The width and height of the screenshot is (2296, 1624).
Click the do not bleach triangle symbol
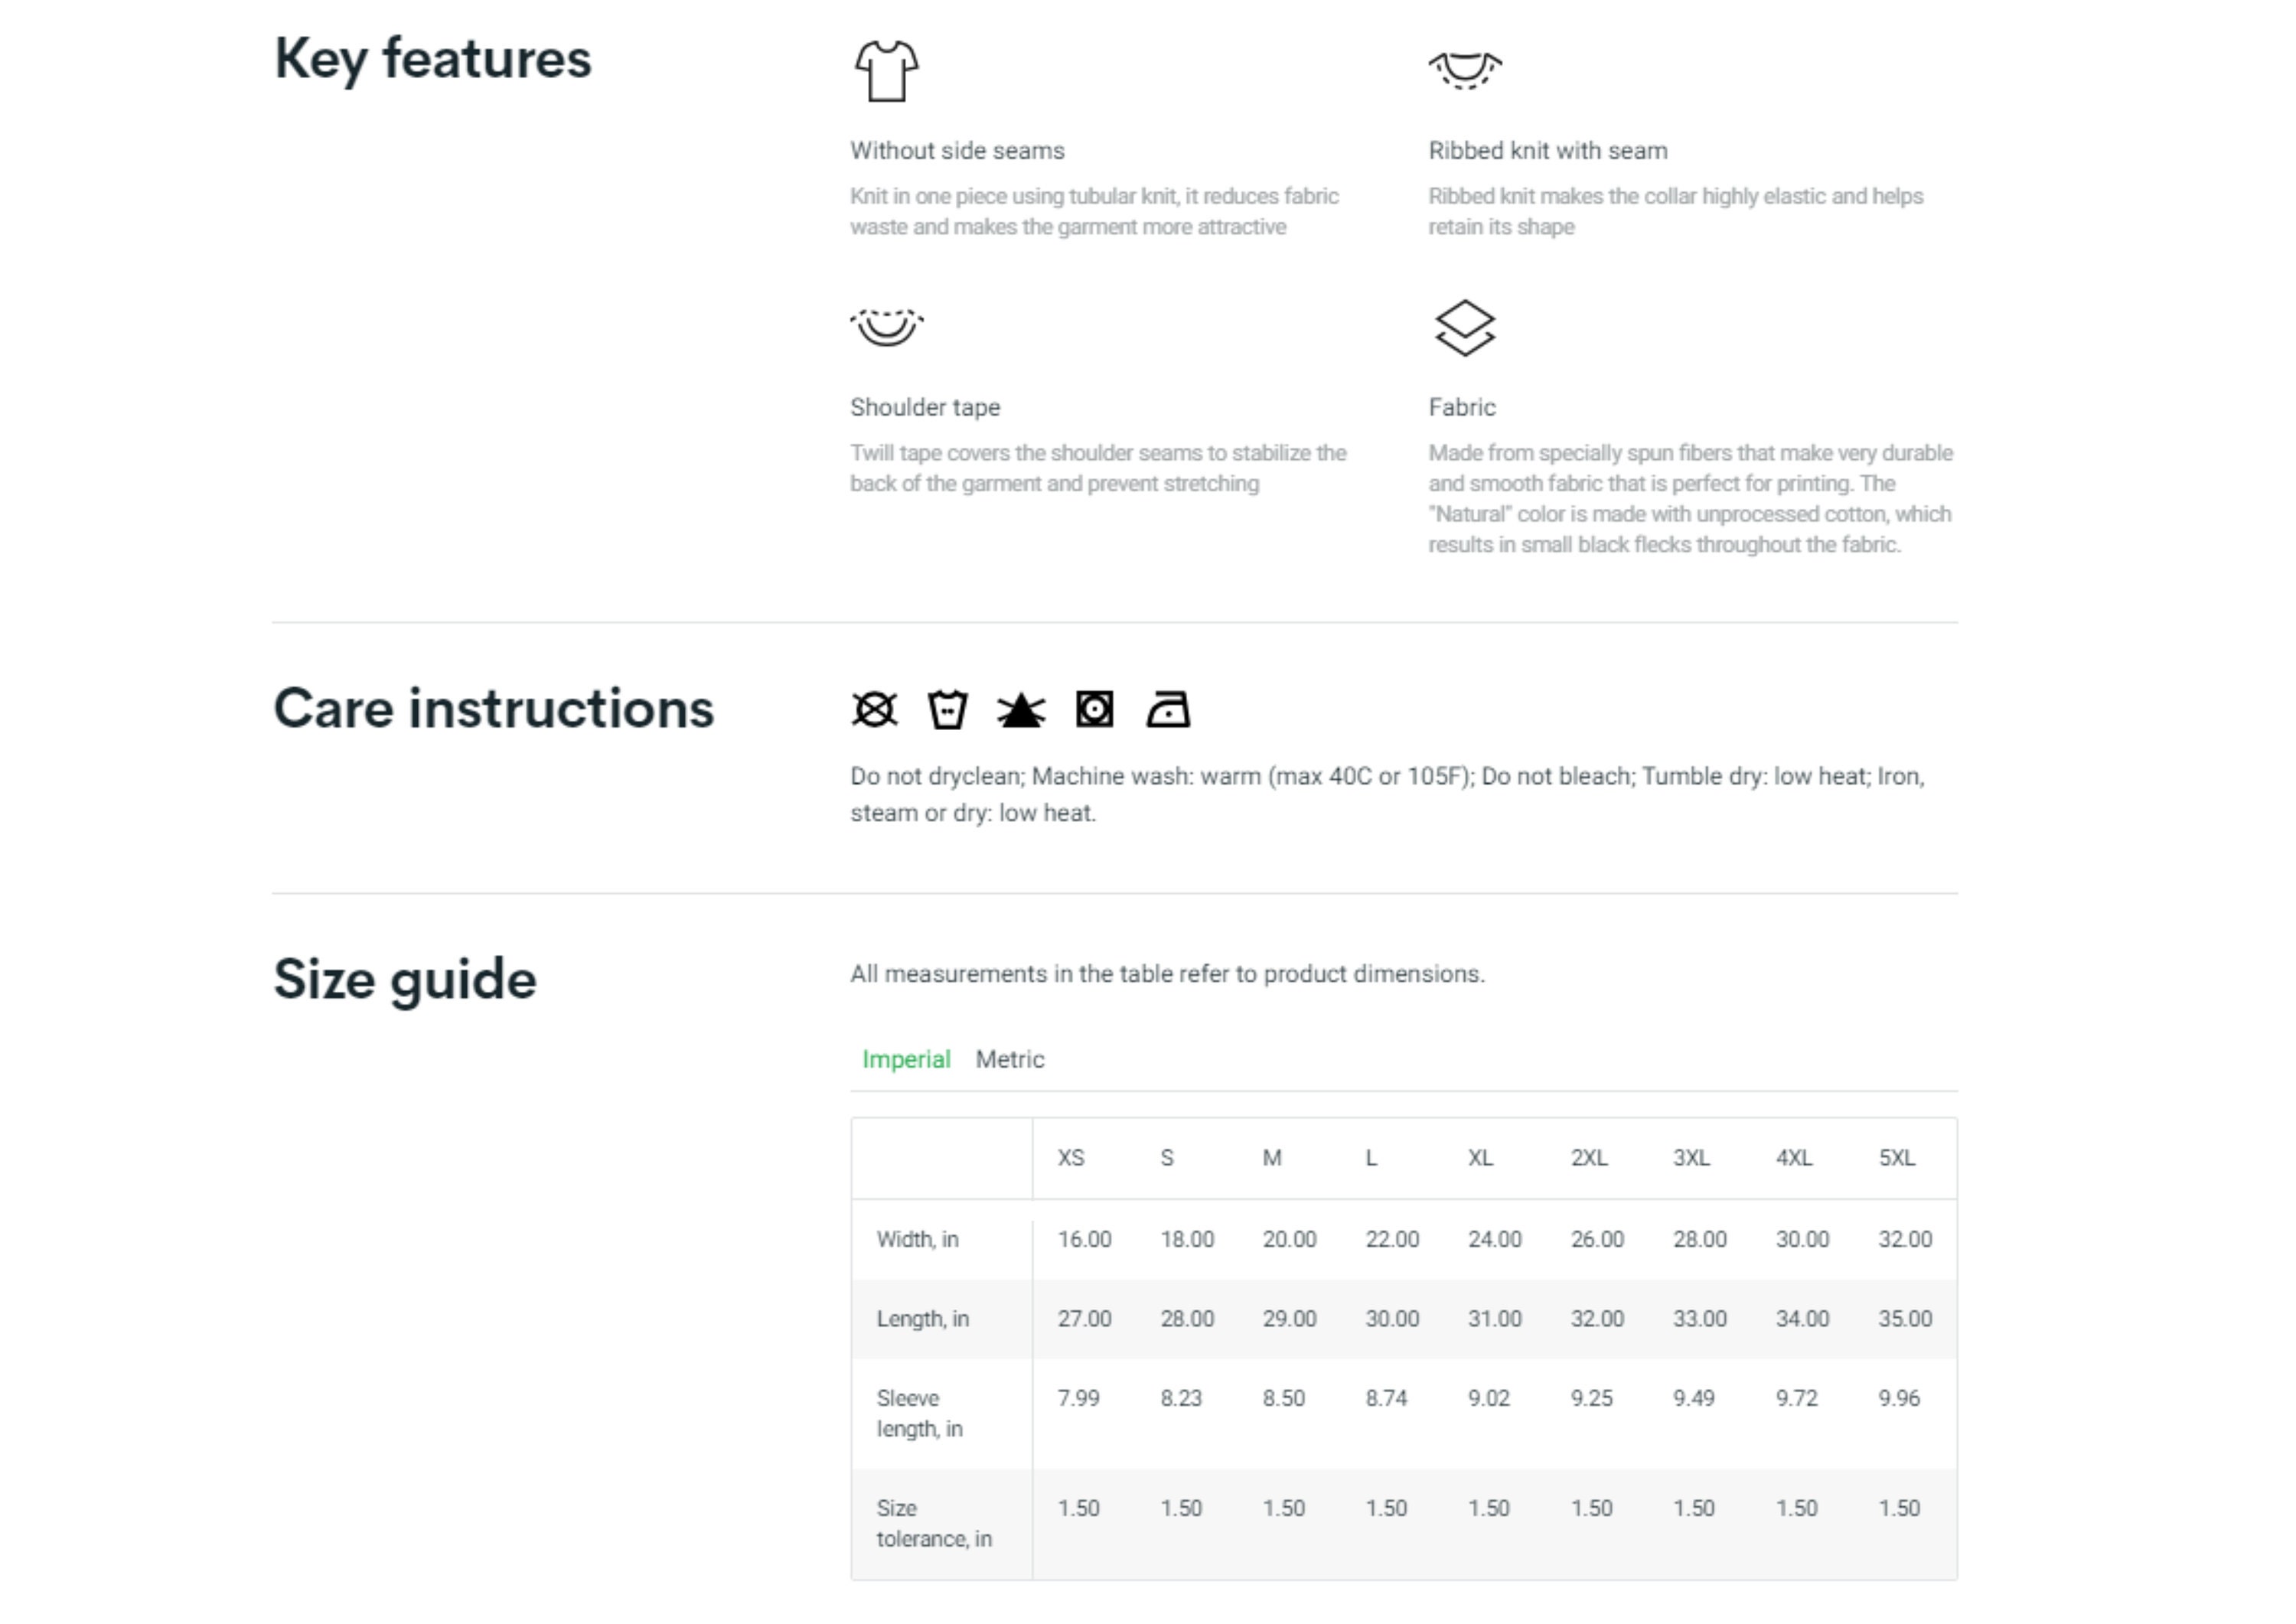[1021, 710]
